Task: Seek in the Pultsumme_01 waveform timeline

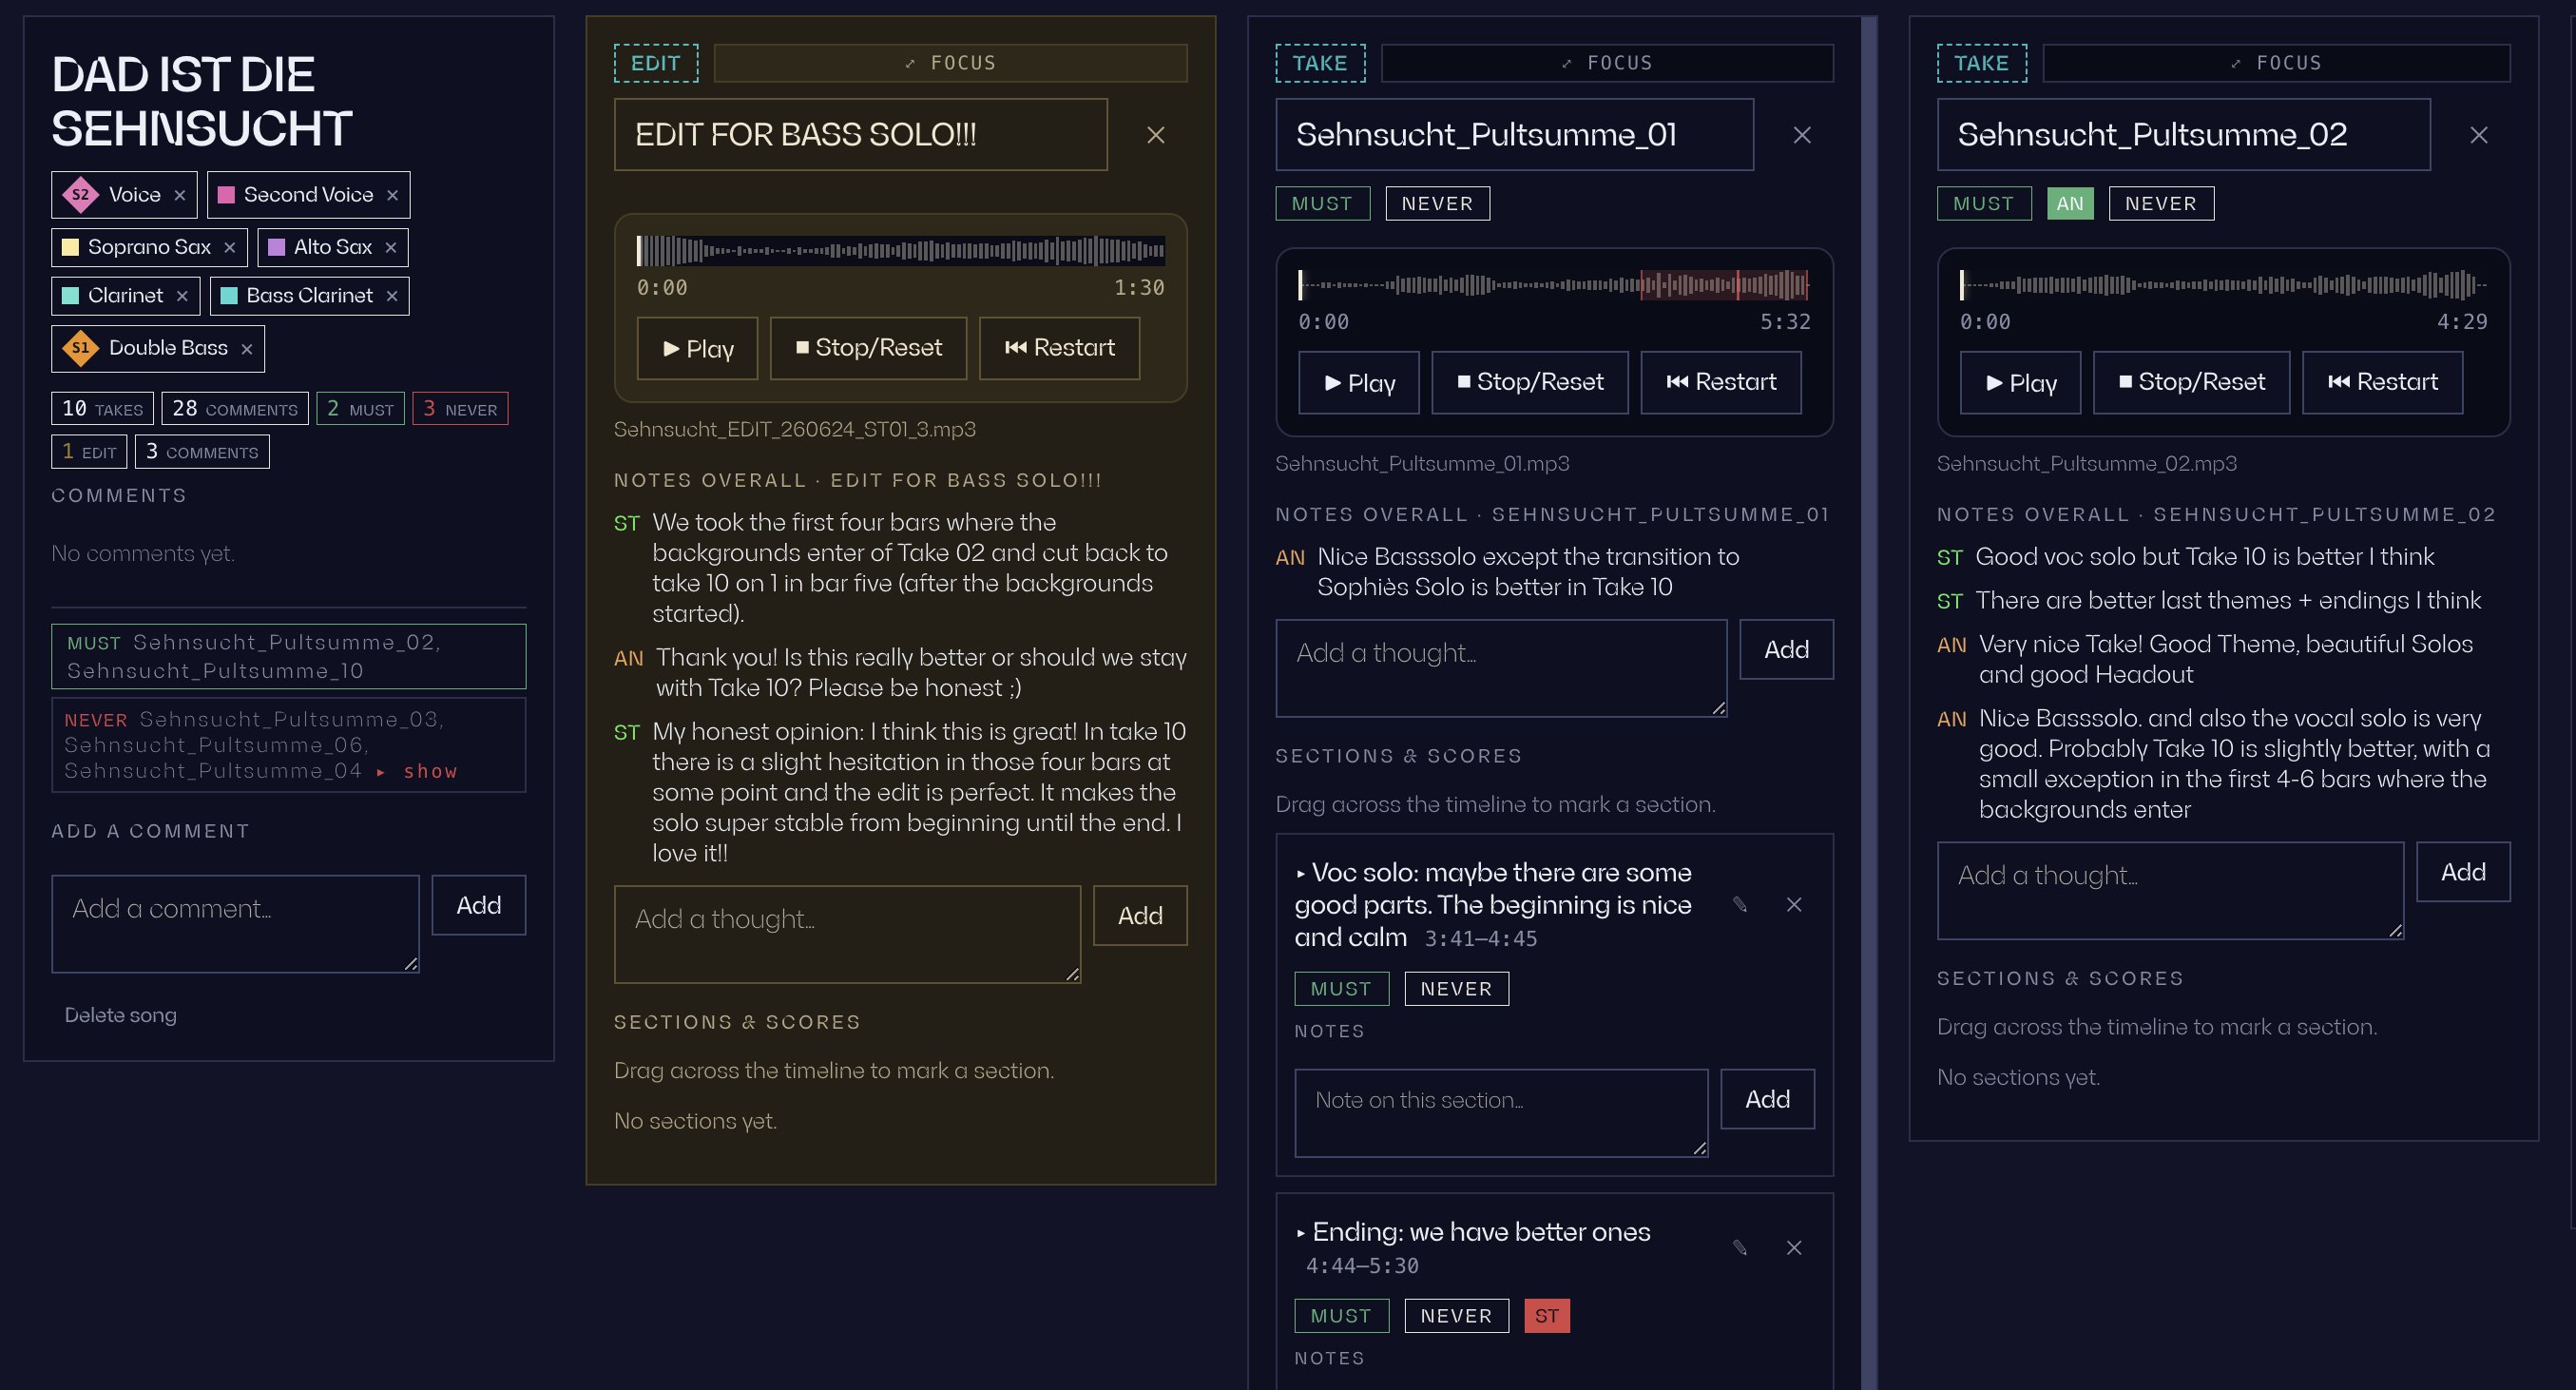Action: click(1554, 285)
